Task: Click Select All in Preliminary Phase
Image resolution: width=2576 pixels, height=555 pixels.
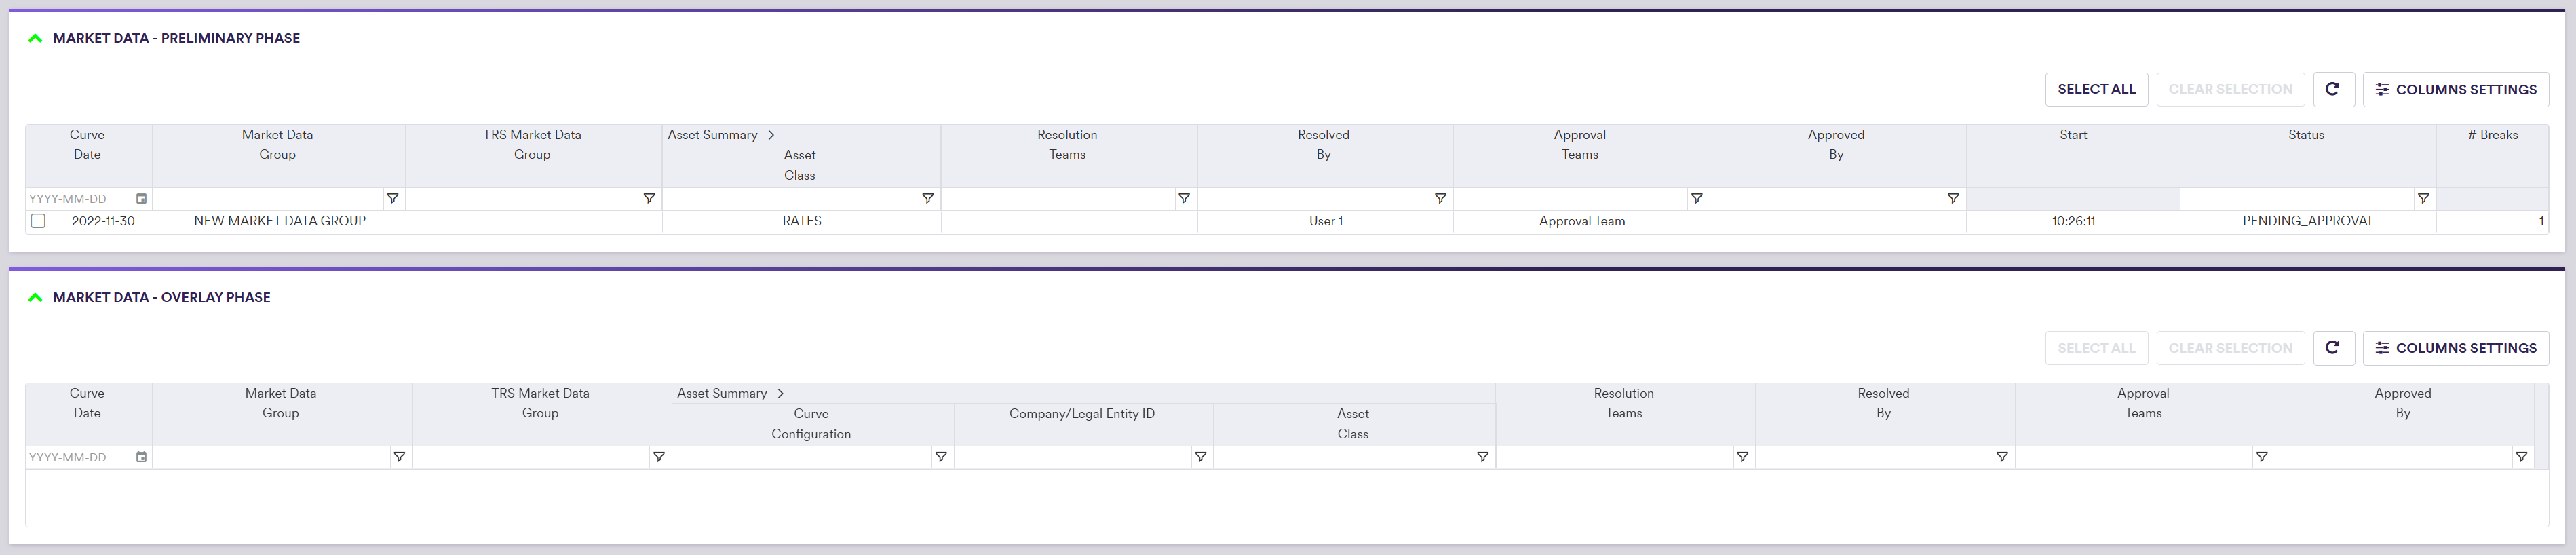Action: coord(2096,89)
